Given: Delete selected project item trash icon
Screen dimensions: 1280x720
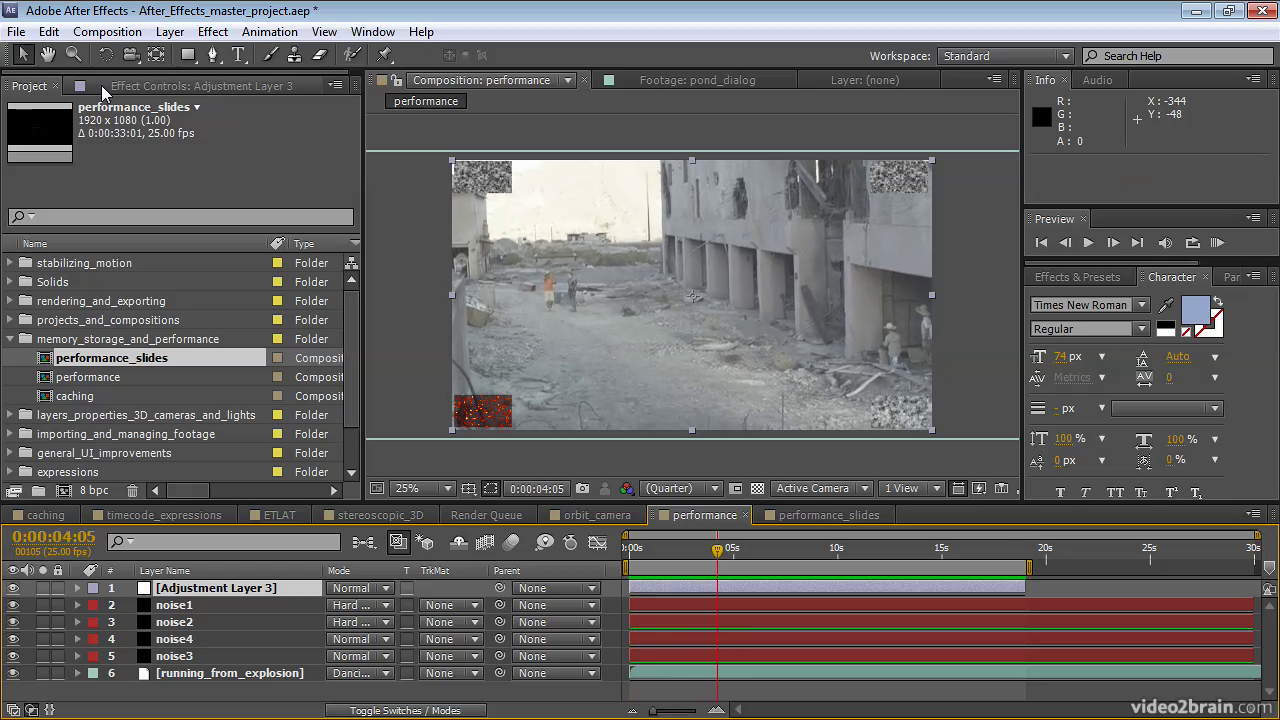Looking at the screenshot, I should [x=132, y=491].
